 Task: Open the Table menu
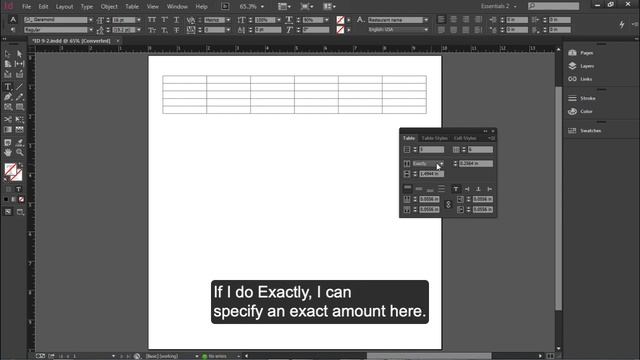point(132,7)
